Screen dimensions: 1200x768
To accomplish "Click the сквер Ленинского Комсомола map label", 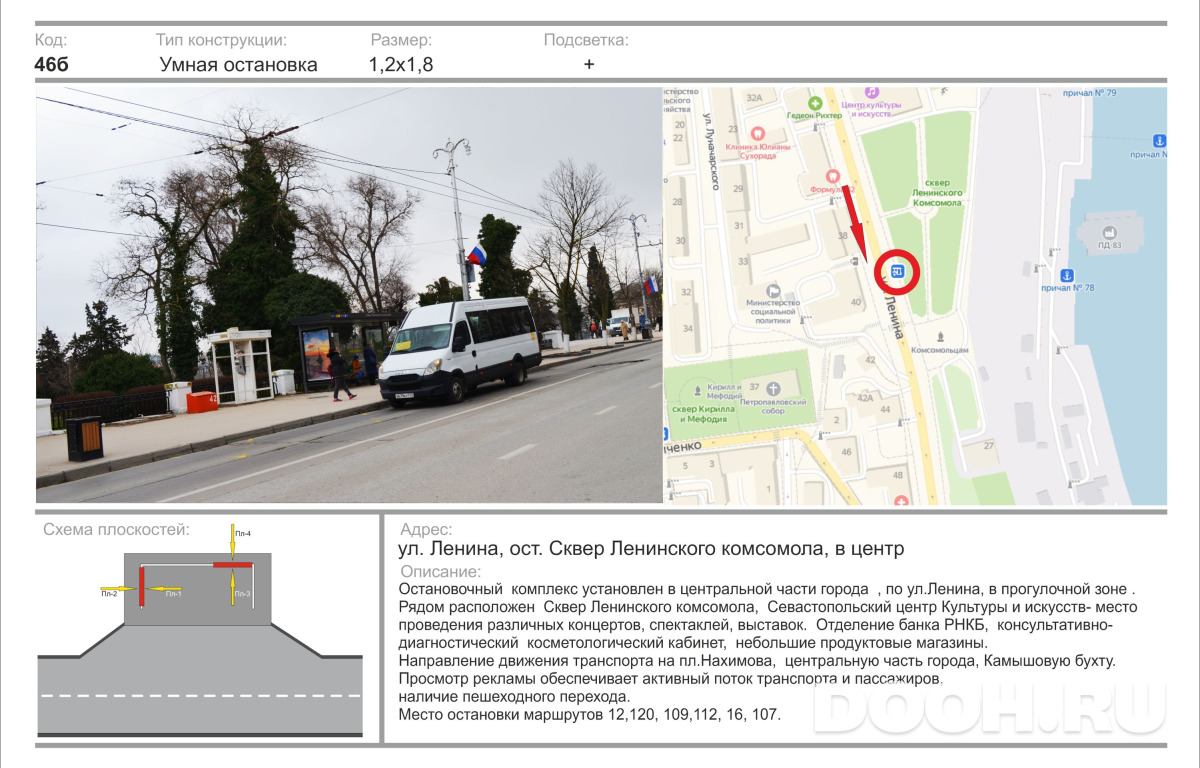I will (x=938, y=193).
